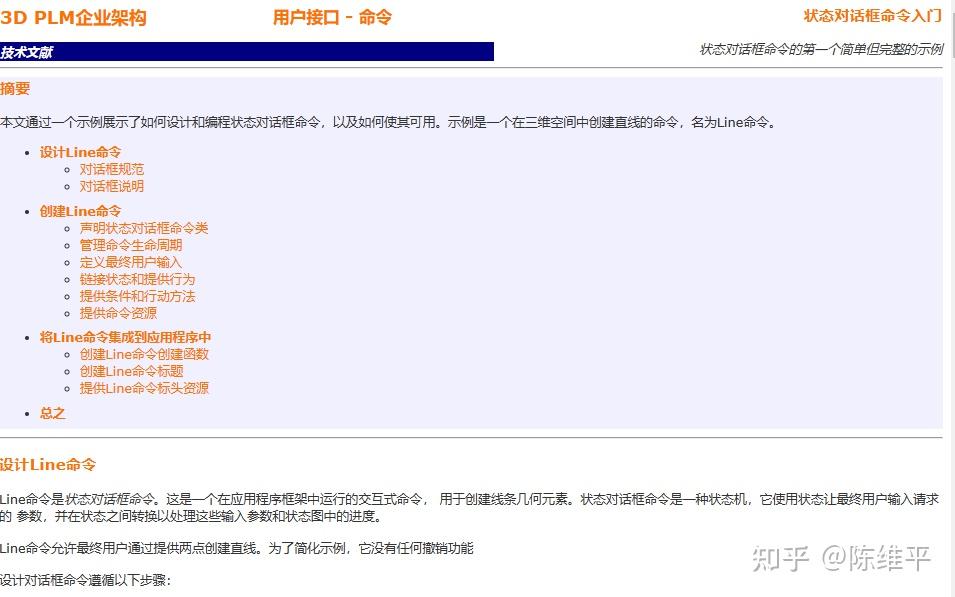Click the 总之 summary link

point(52,412)
